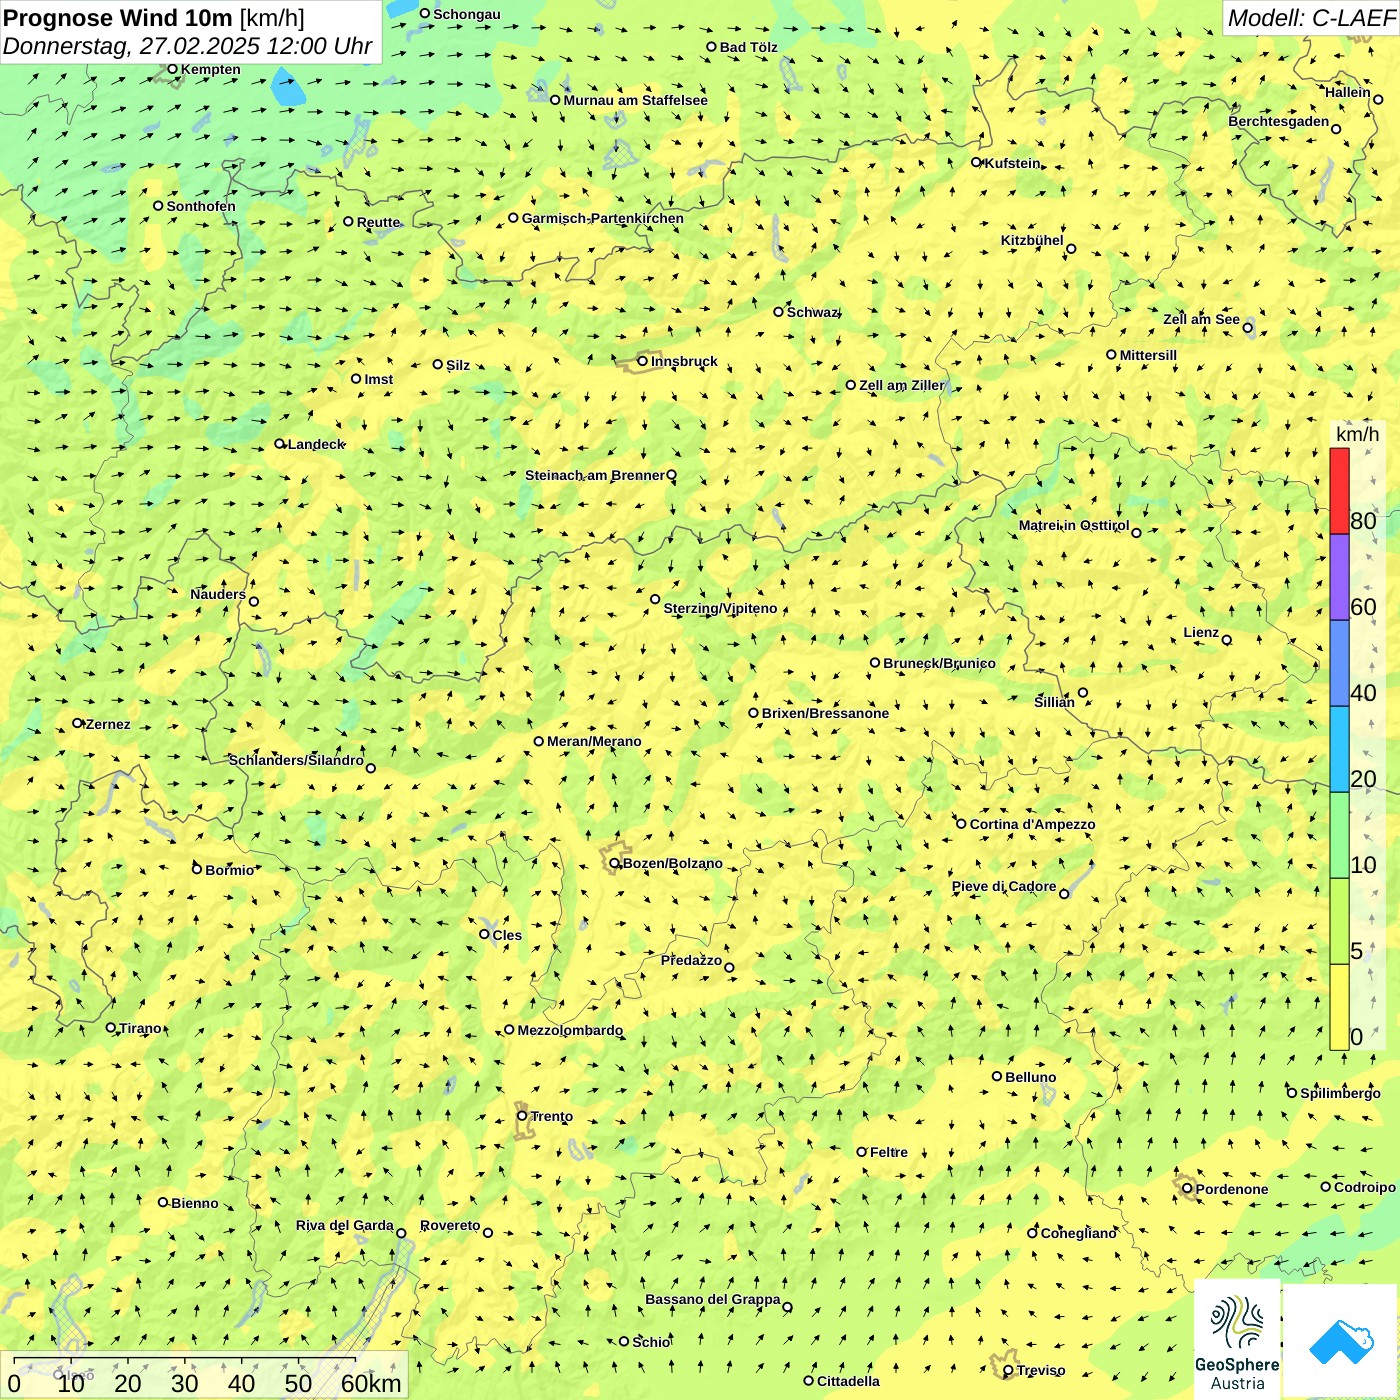Image resolution: width=1400 pixels, height=1400 pixels.
Task: Click the Landeck location marker
Action: click(280, 444)
